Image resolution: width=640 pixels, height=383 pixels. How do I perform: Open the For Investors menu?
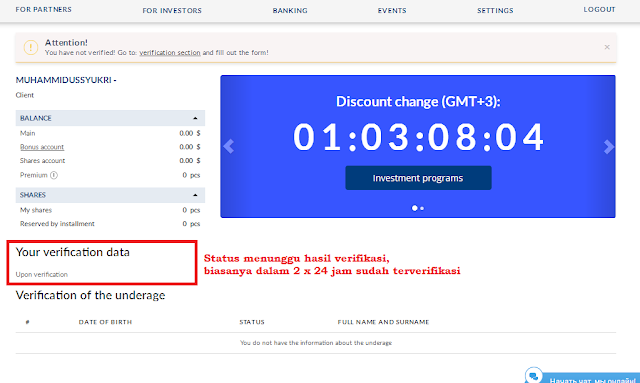[x=172, y=11]
